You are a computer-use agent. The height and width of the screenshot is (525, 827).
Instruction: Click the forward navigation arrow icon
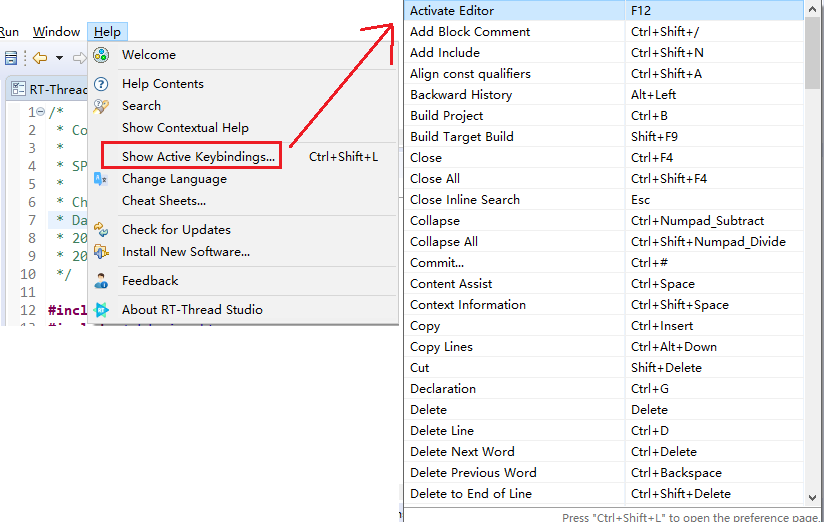(x=79, y=58)
